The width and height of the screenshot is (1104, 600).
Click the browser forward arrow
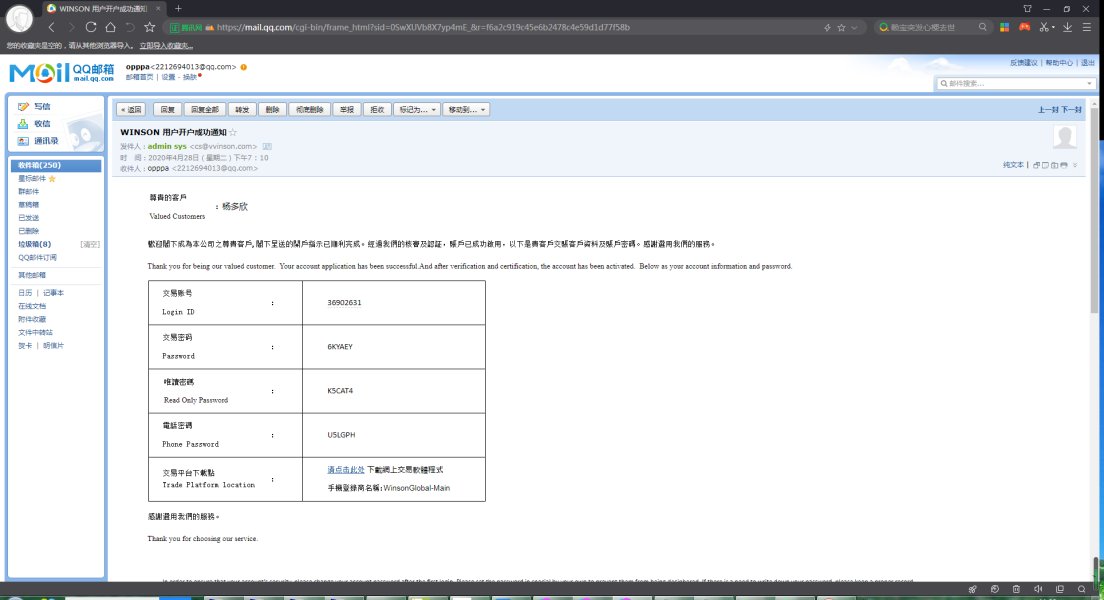pyautogui.click(x=71, y=27)
